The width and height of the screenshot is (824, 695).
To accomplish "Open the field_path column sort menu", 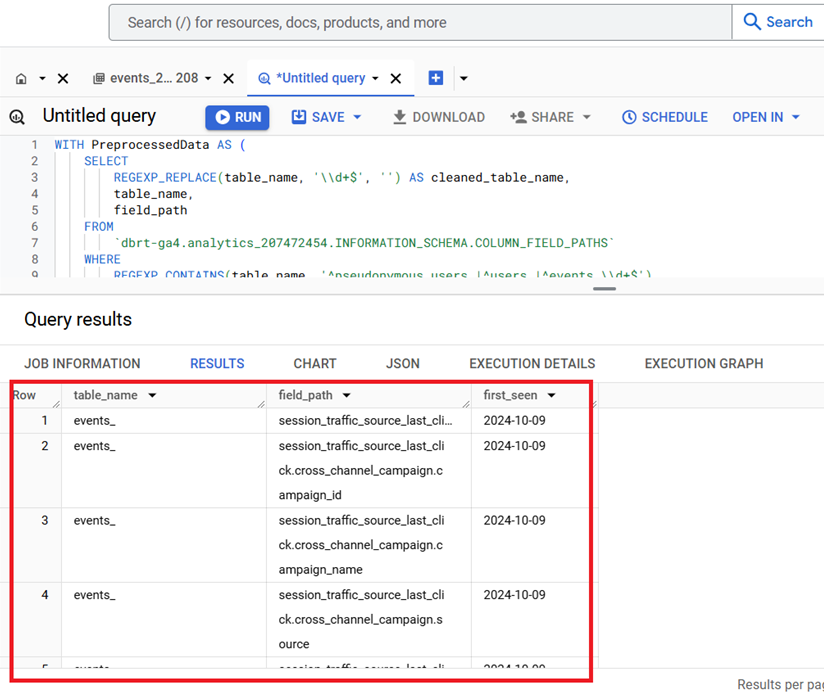I will click(x=347, y=396).
